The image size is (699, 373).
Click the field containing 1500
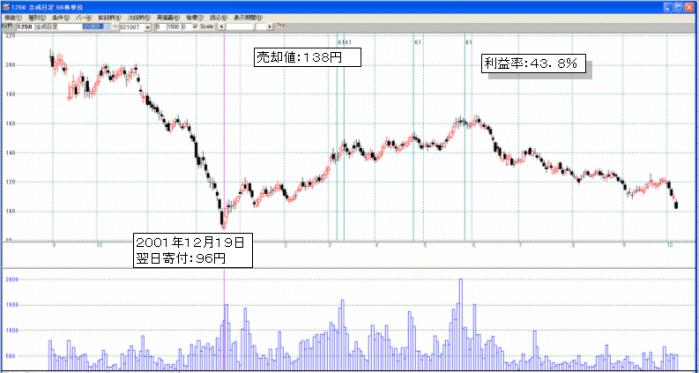(x=173, y=27)
